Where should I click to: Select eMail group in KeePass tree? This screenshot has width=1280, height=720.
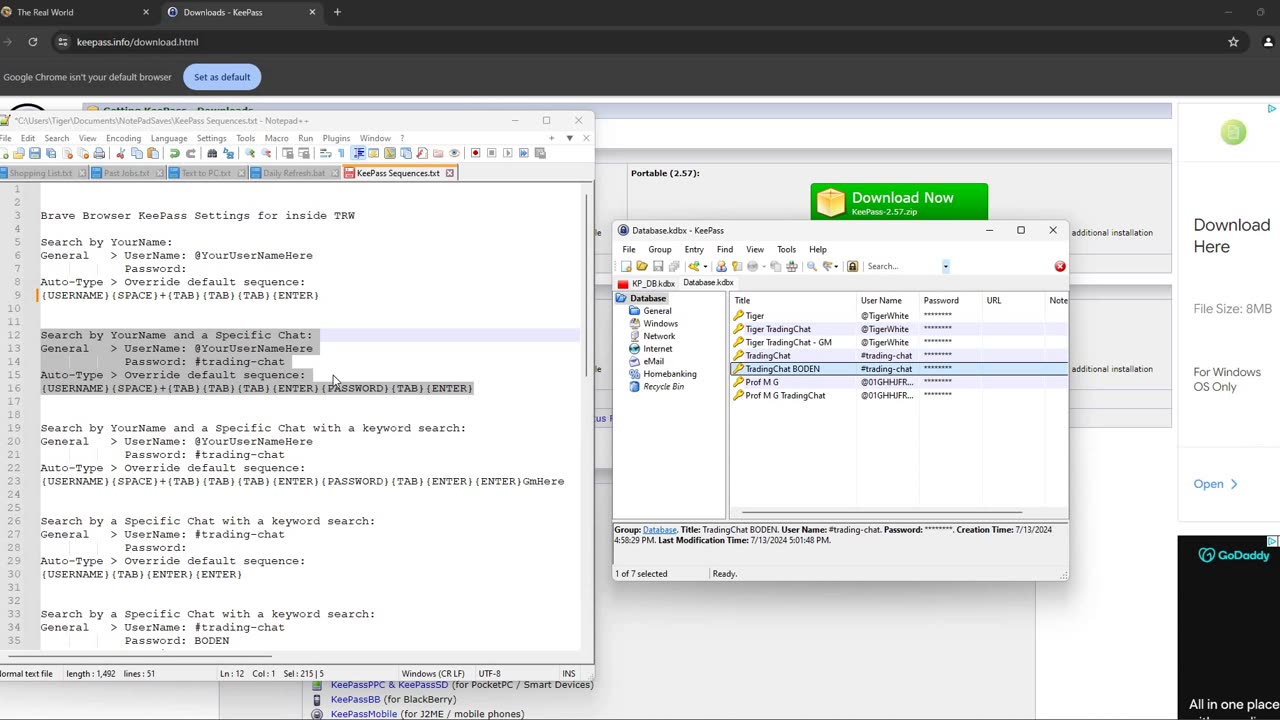click(653, 361)
